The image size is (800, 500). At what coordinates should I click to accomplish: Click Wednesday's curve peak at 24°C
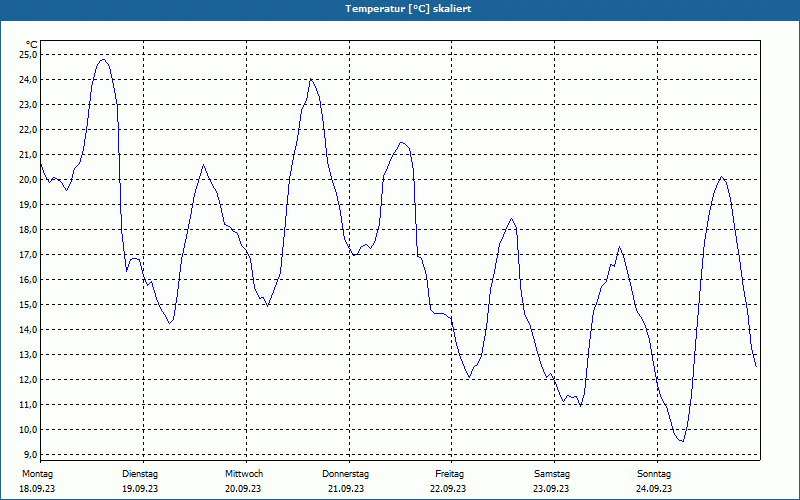[310, 79]
